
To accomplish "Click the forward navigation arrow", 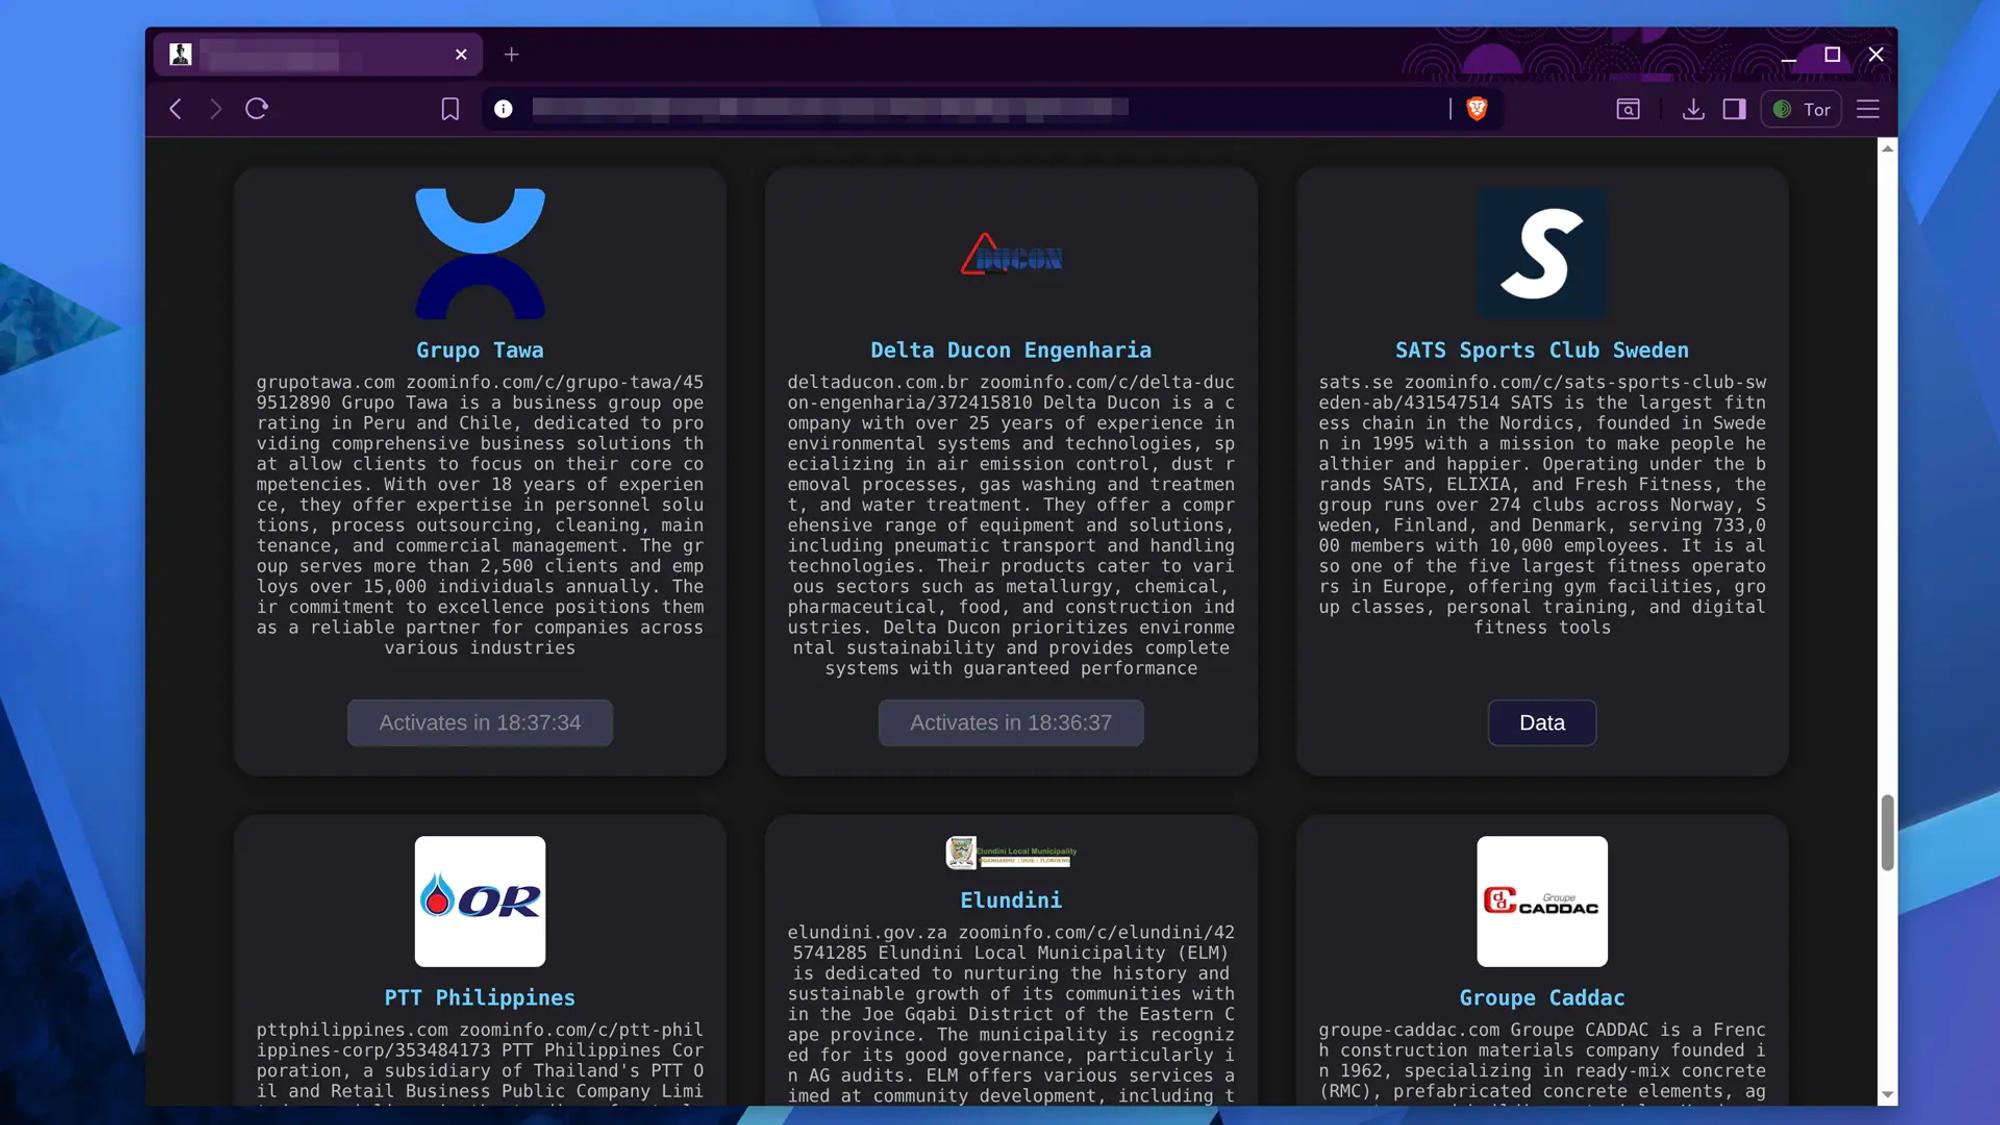I will [216, 109].
